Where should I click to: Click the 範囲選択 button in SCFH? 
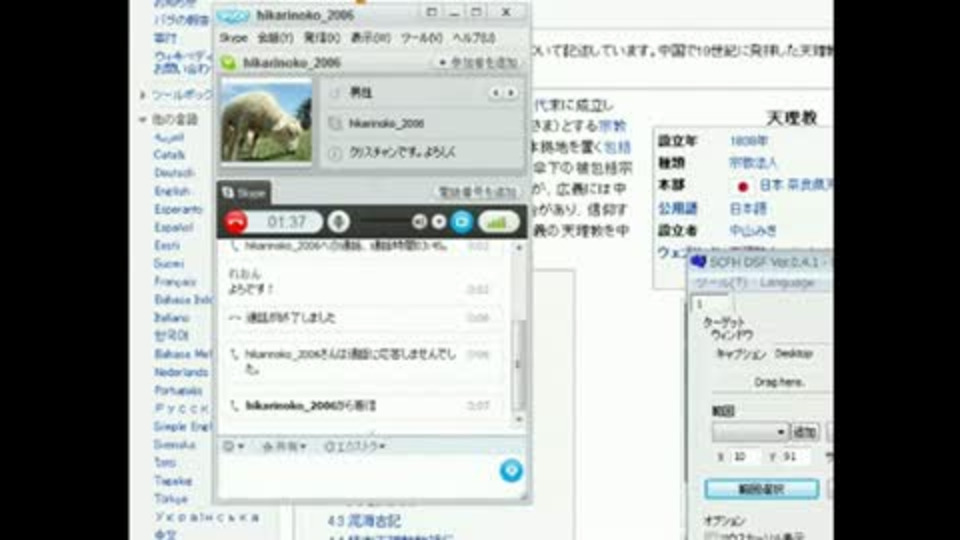[x=762, y=489]
